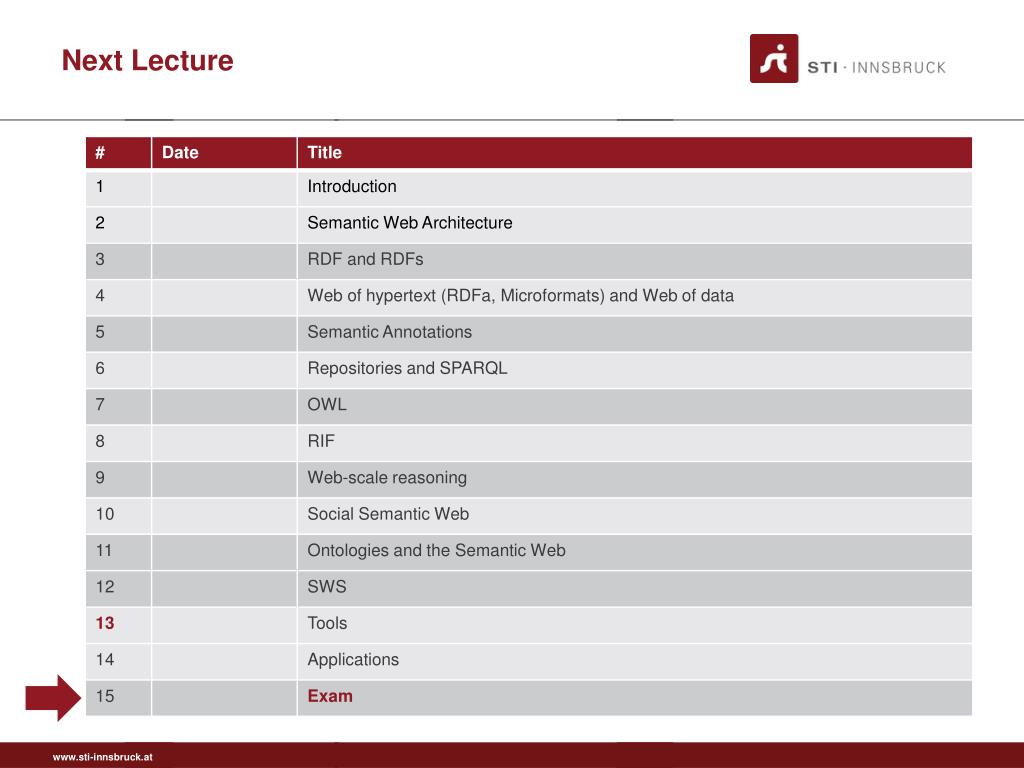The width and height of the screenshot is (1024, 768).
Task: Select the 'Next Lecture' slide heading
Action: 148,60
